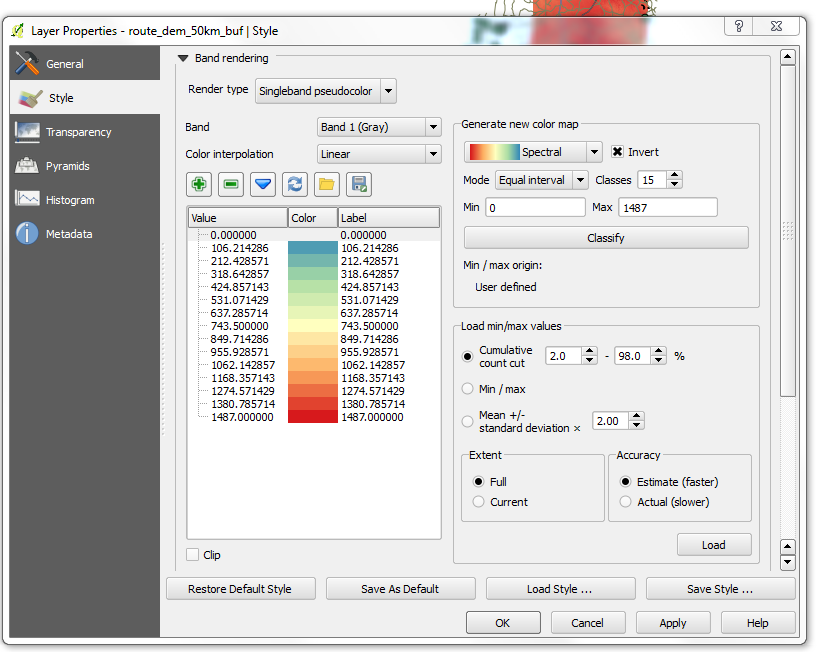The width and height of the screenshot is (825, 652).
Task: Switch to the Pyramids tab
Action: pos(85,166)
